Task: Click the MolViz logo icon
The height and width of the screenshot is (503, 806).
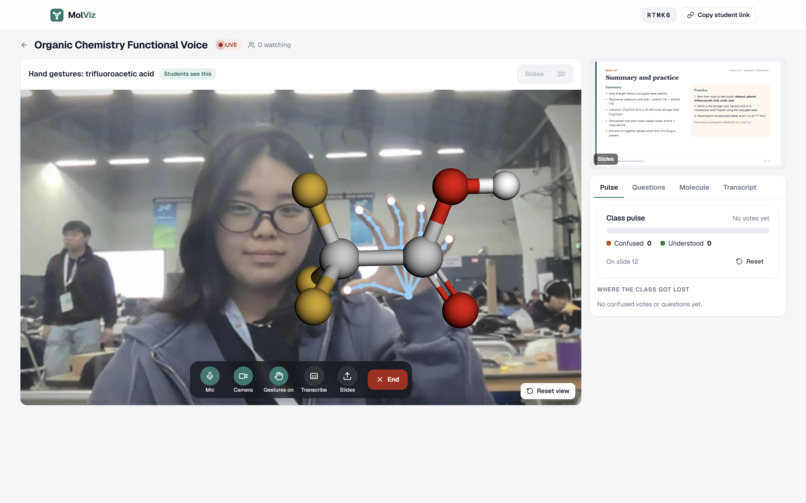Action: pyautogui.click(x=57, y=15)
